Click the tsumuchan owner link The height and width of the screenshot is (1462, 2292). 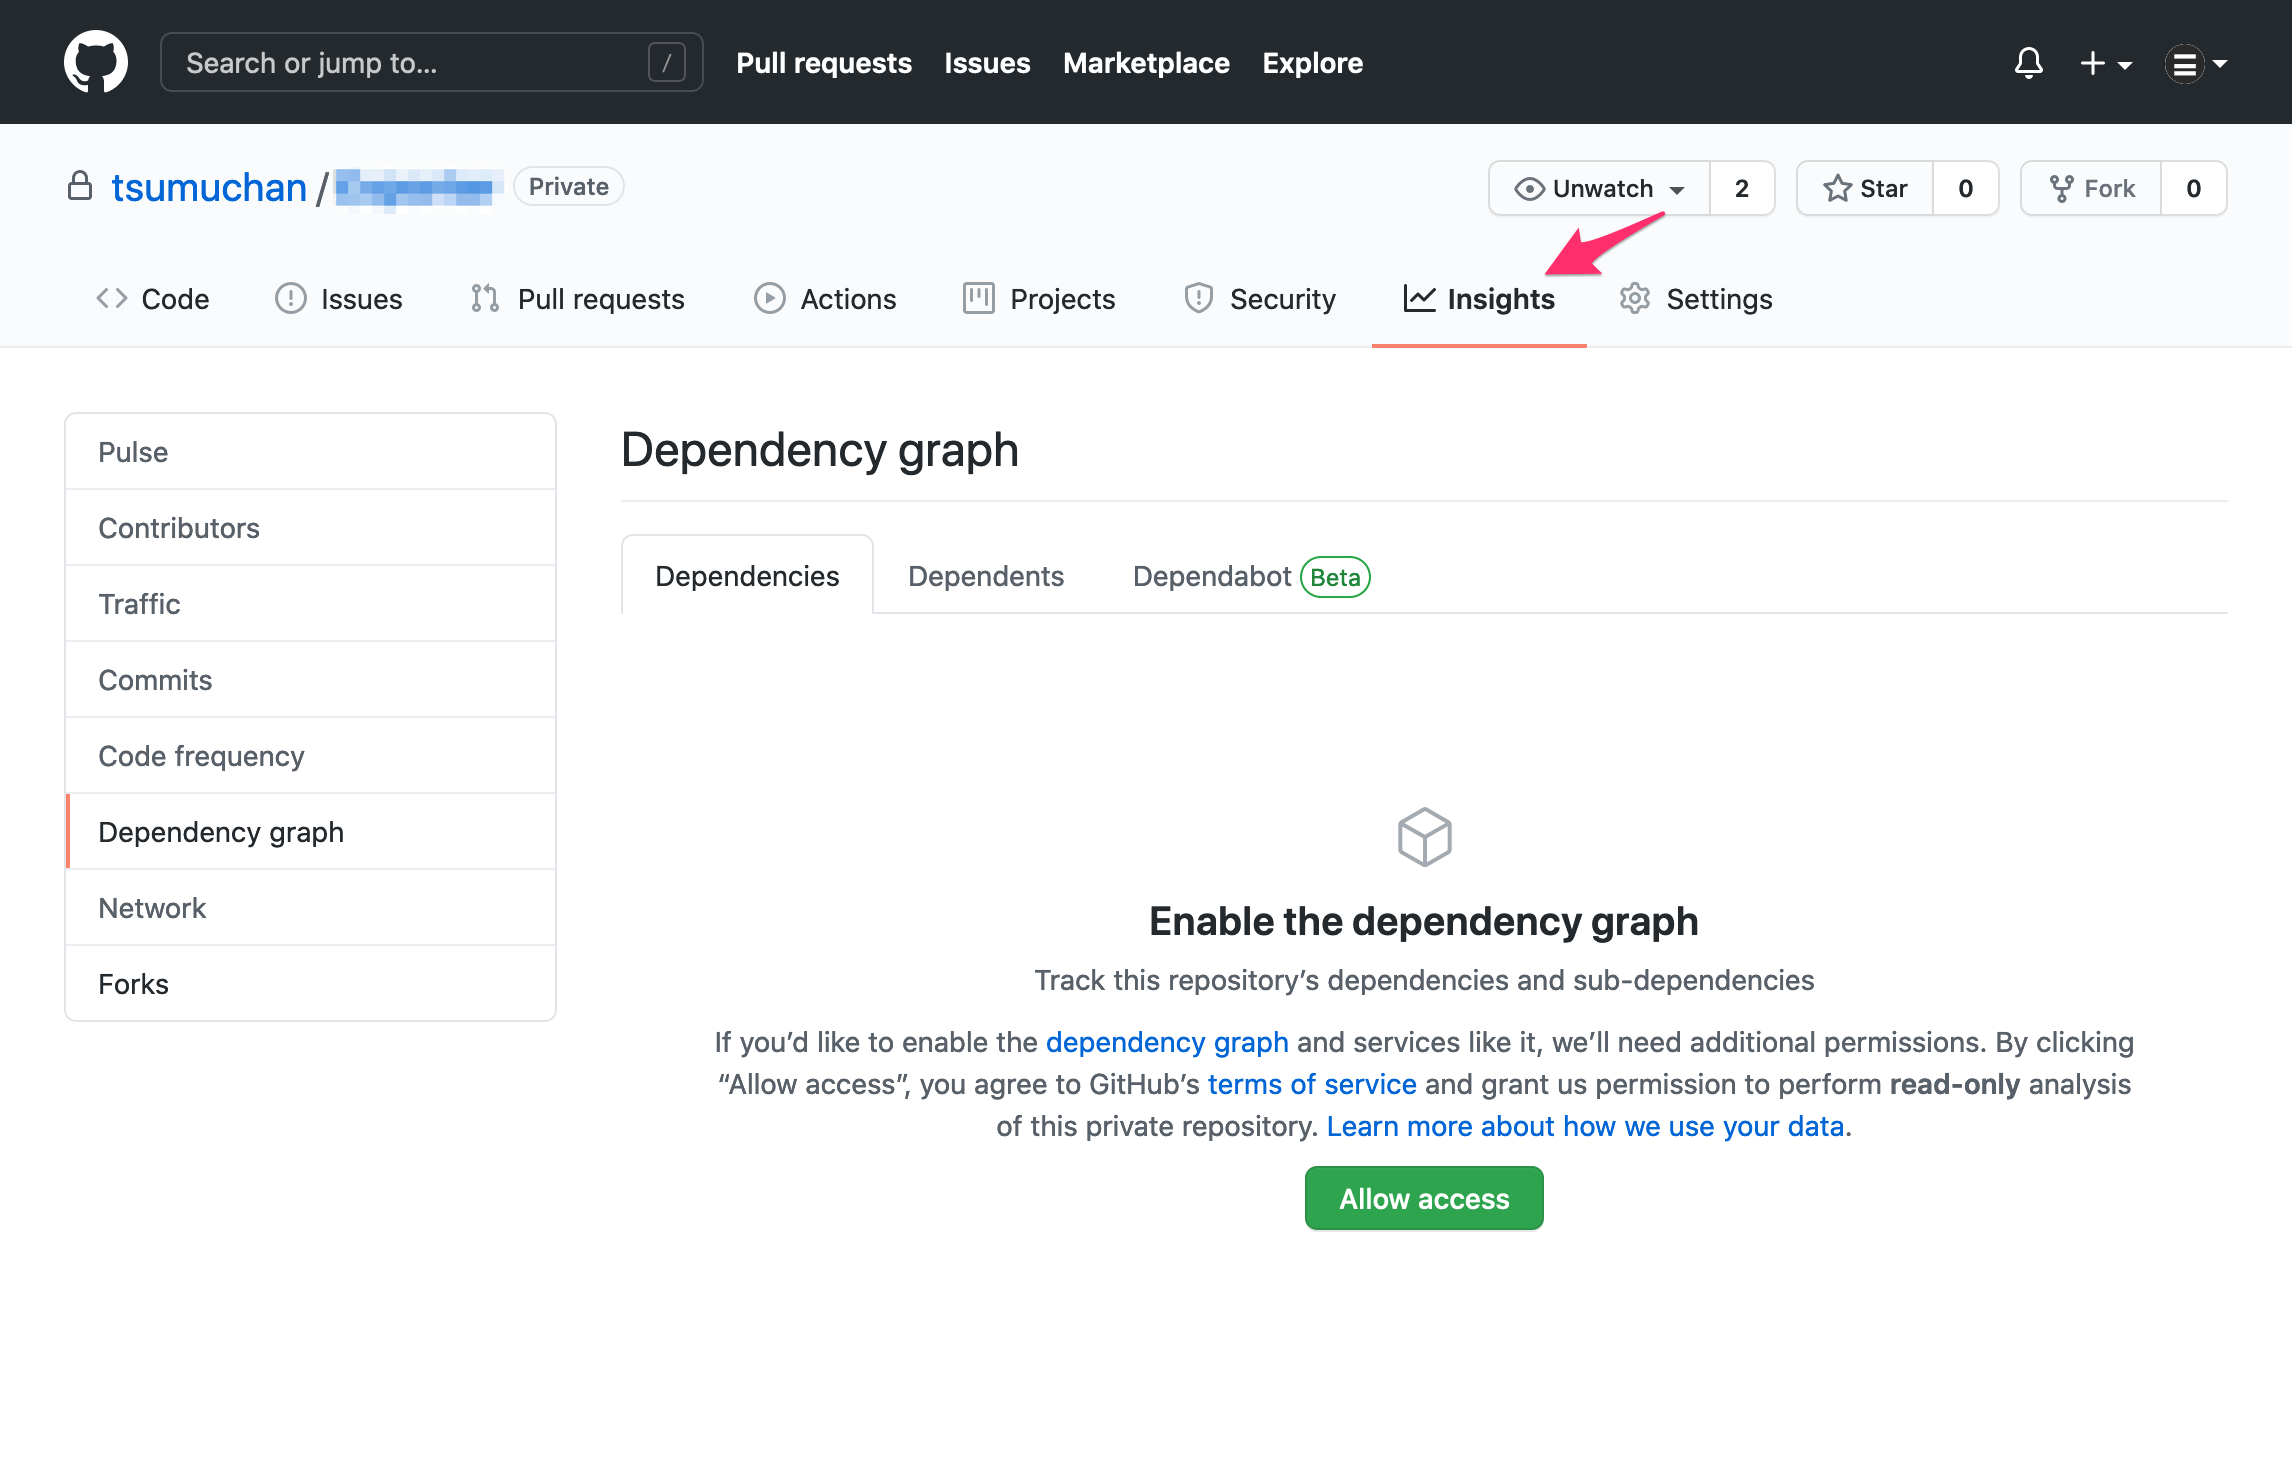(208, 187)
